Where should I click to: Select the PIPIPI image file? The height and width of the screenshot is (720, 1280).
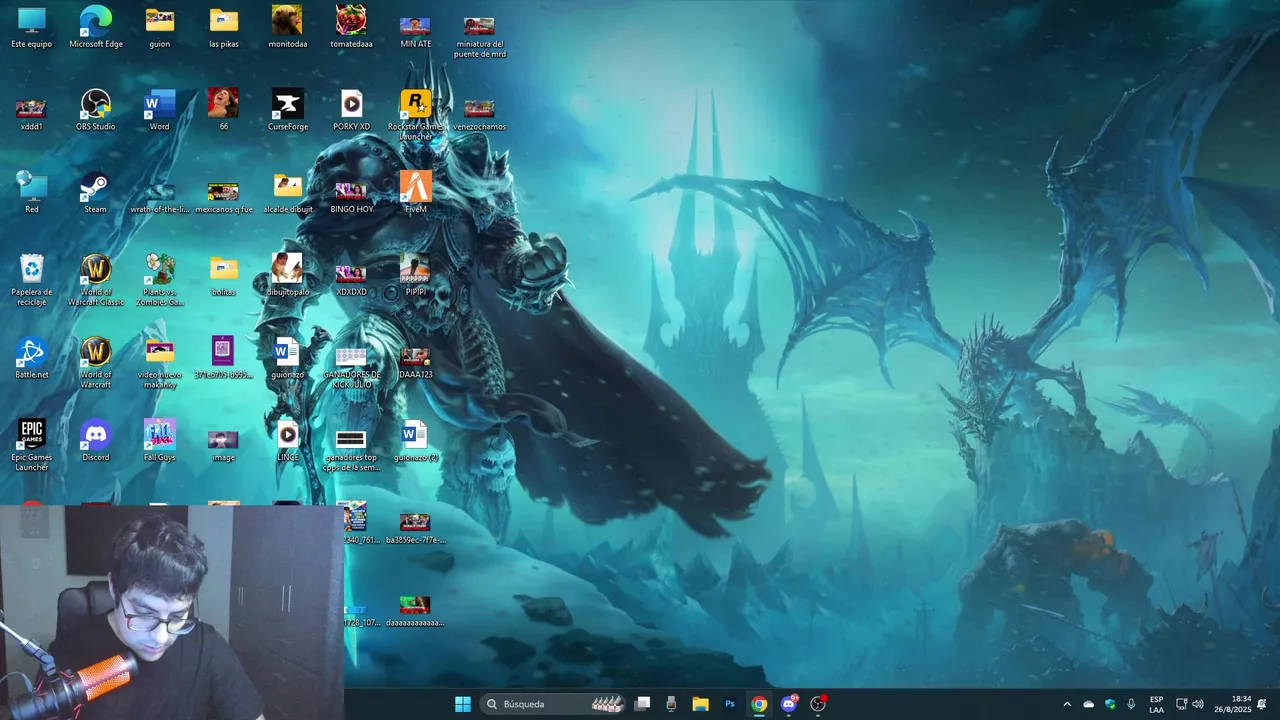coord(416,275)
